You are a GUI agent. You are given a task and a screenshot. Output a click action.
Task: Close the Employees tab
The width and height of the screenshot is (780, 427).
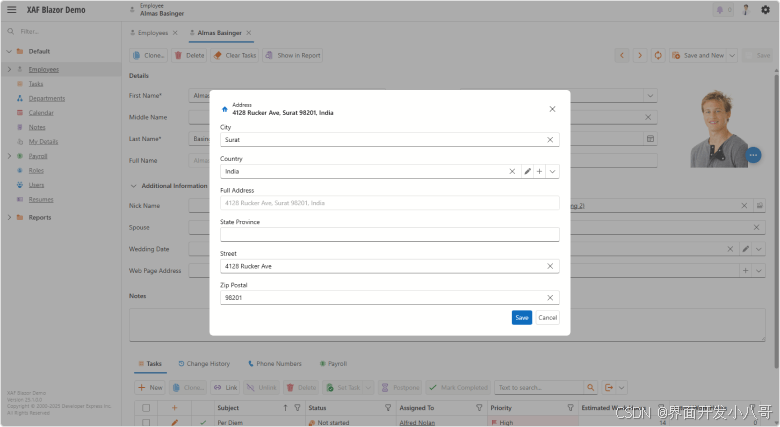175,33
